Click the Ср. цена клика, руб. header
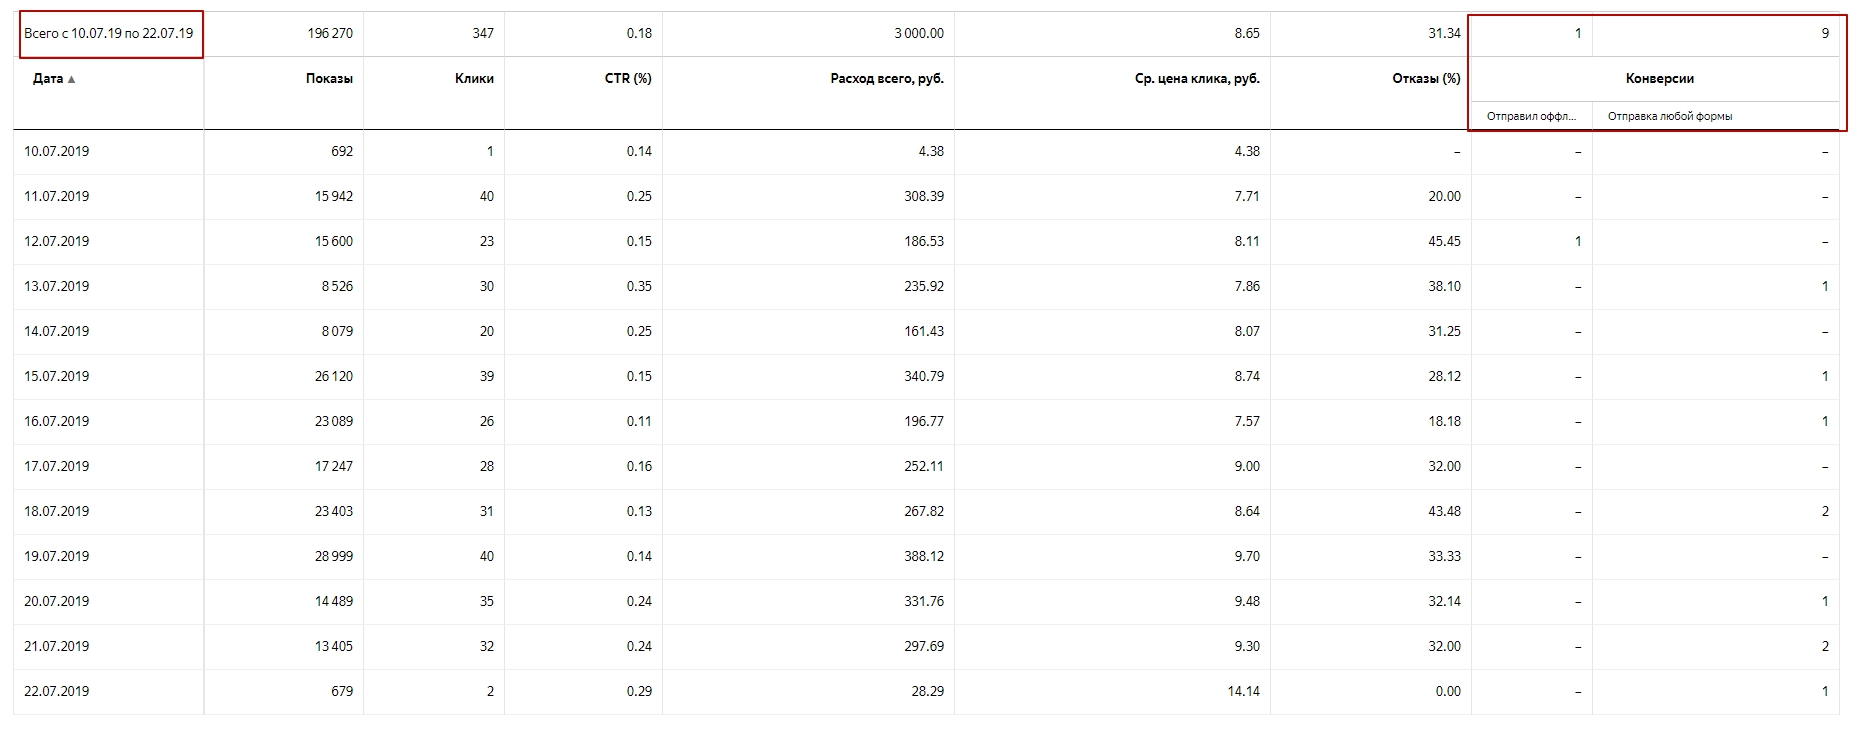Image resolution: width=1867 pixels, height=731 pixels. 1197,78
